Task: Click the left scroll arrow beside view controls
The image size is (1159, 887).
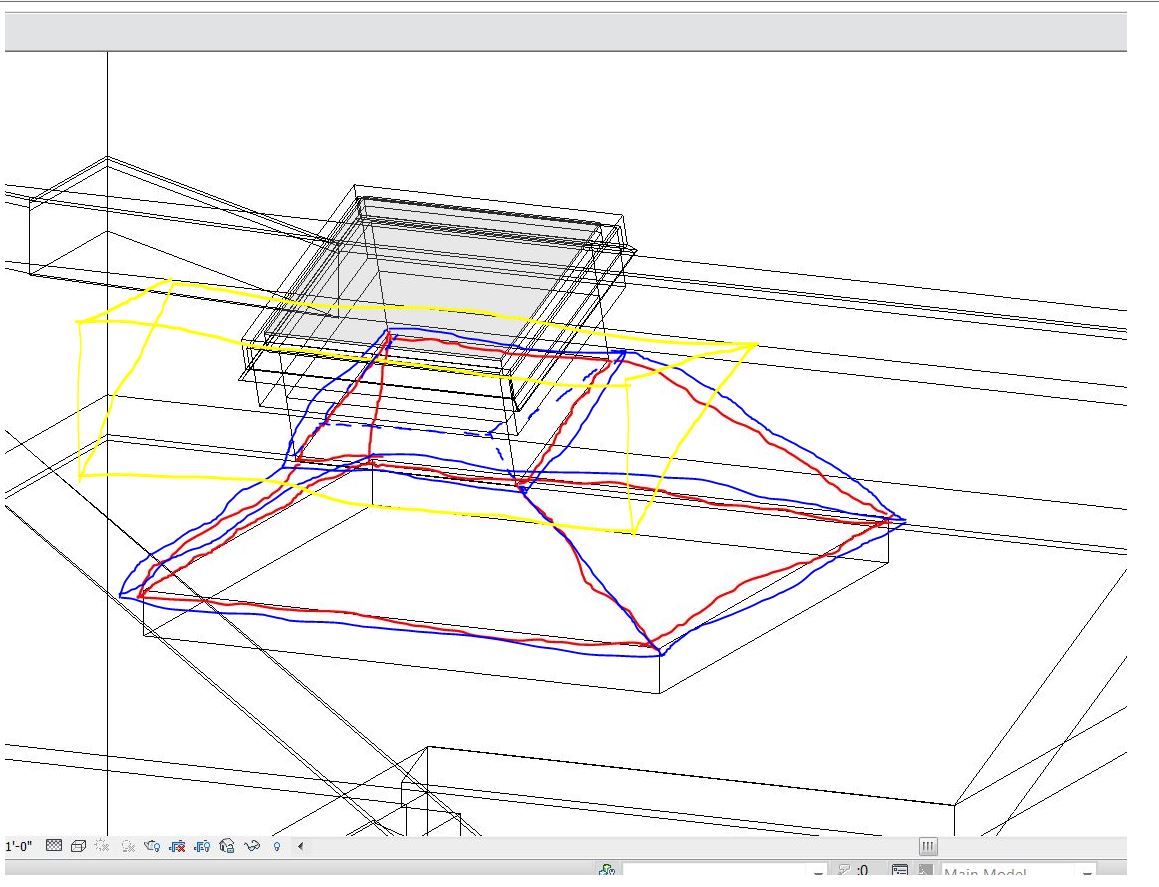Action: (301, 846)
